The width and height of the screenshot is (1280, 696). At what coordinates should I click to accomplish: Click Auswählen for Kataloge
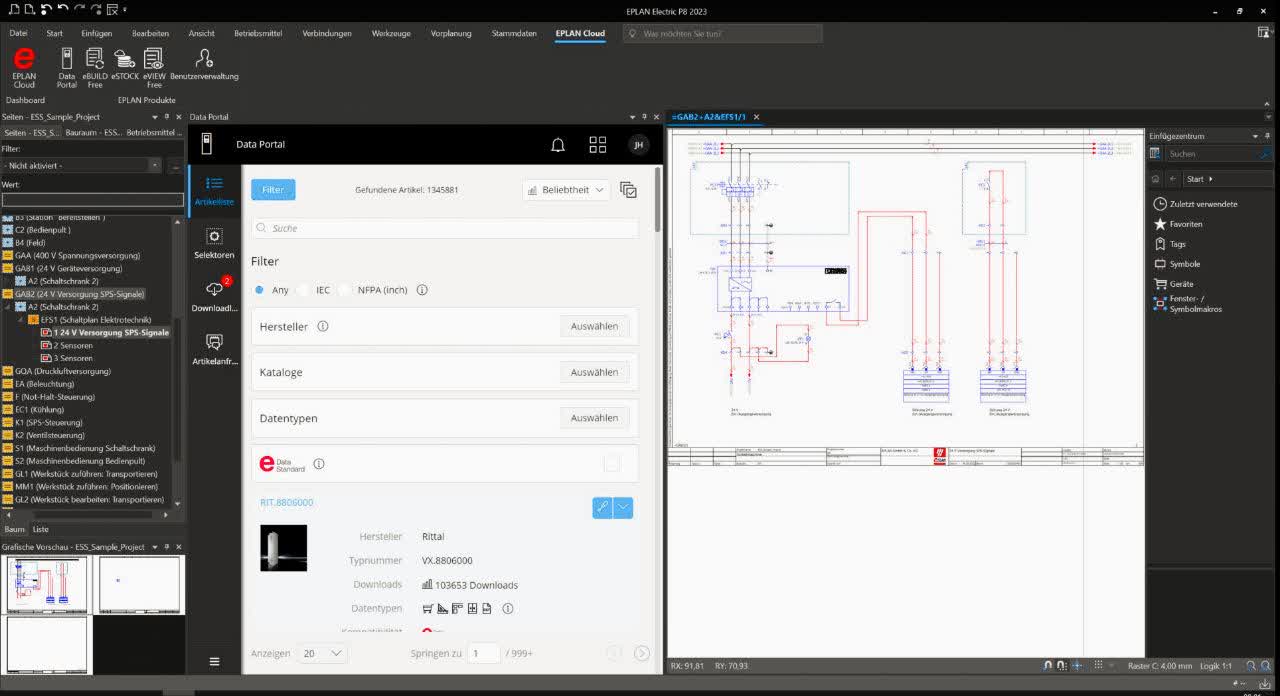pos(594,372)
